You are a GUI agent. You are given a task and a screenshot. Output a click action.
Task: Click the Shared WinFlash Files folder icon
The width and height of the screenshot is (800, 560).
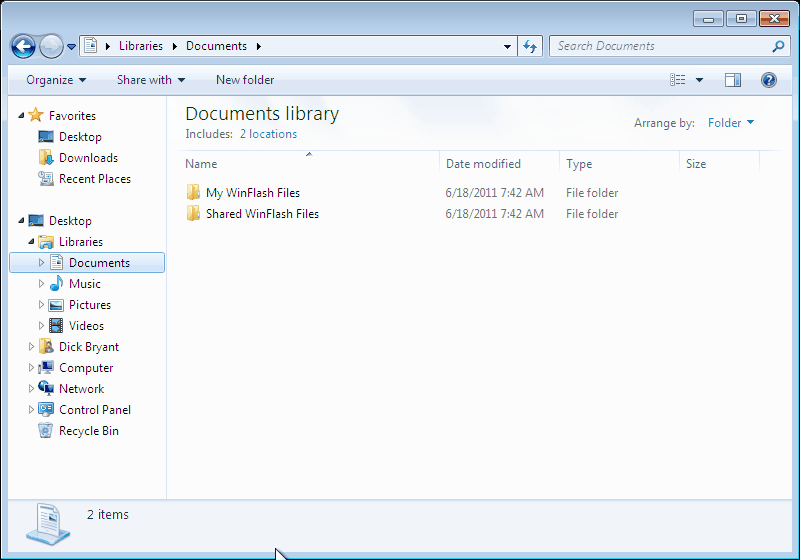(193, 213)
